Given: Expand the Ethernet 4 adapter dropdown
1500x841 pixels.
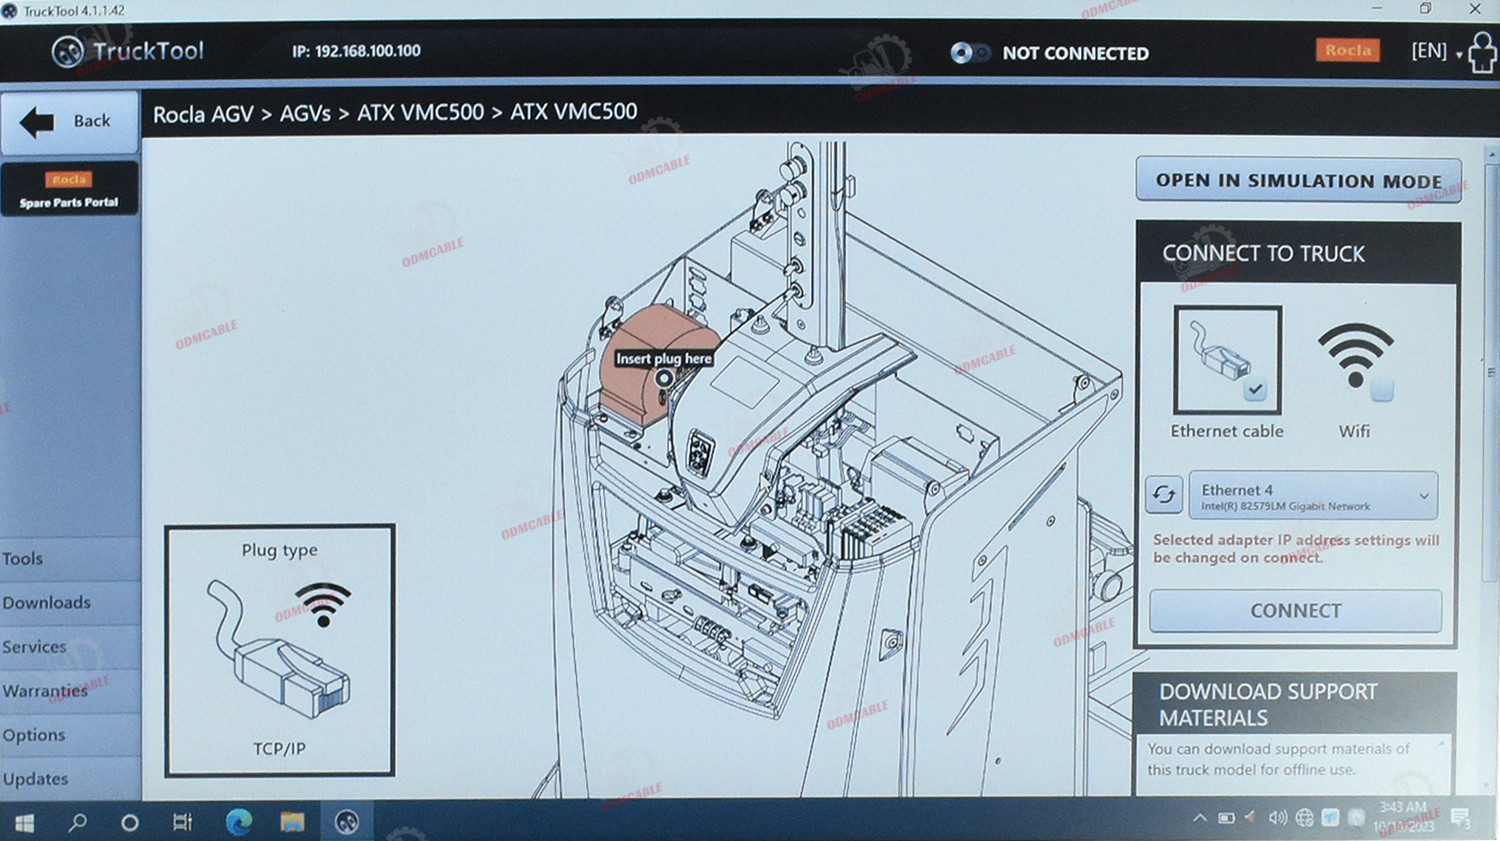Looking at the screenshot, I should coord(1313,496).
